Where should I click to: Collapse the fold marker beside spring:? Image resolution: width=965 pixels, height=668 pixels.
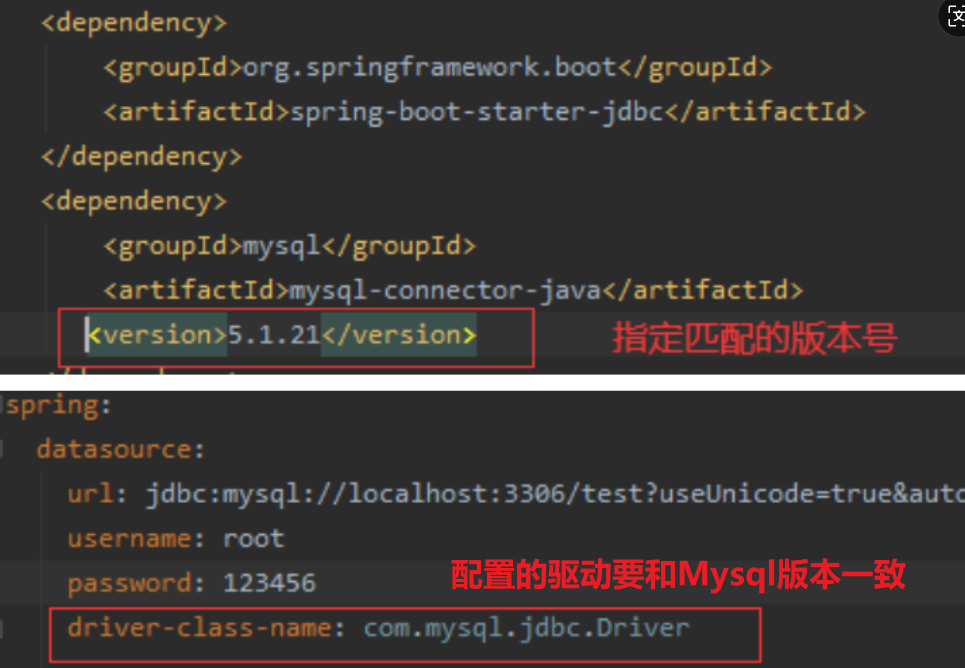(1, 405)
